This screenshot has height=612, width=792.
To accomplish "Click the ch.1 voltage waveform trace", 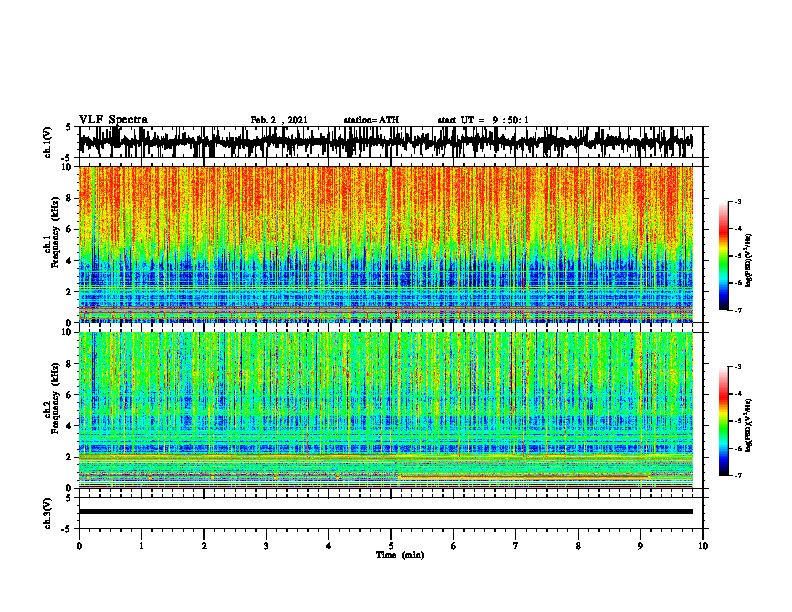I will [385, 142].
